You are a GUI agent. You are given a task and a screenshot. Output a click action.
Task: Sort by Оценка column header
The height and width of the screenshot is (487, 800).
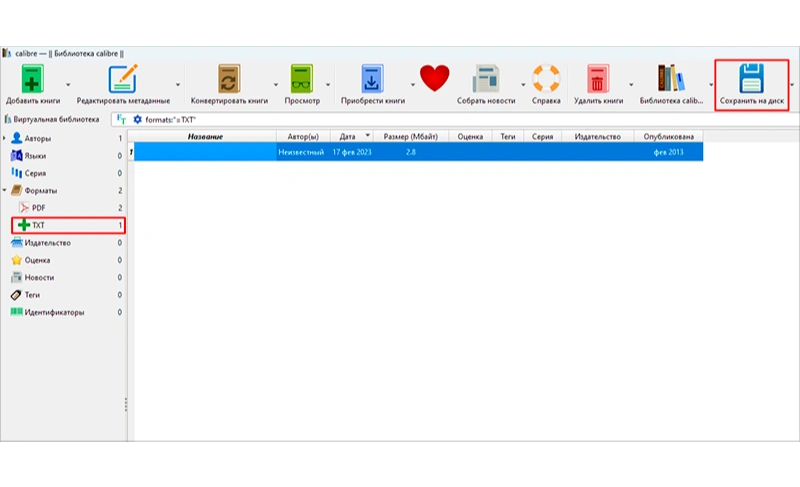pos(470,136)
